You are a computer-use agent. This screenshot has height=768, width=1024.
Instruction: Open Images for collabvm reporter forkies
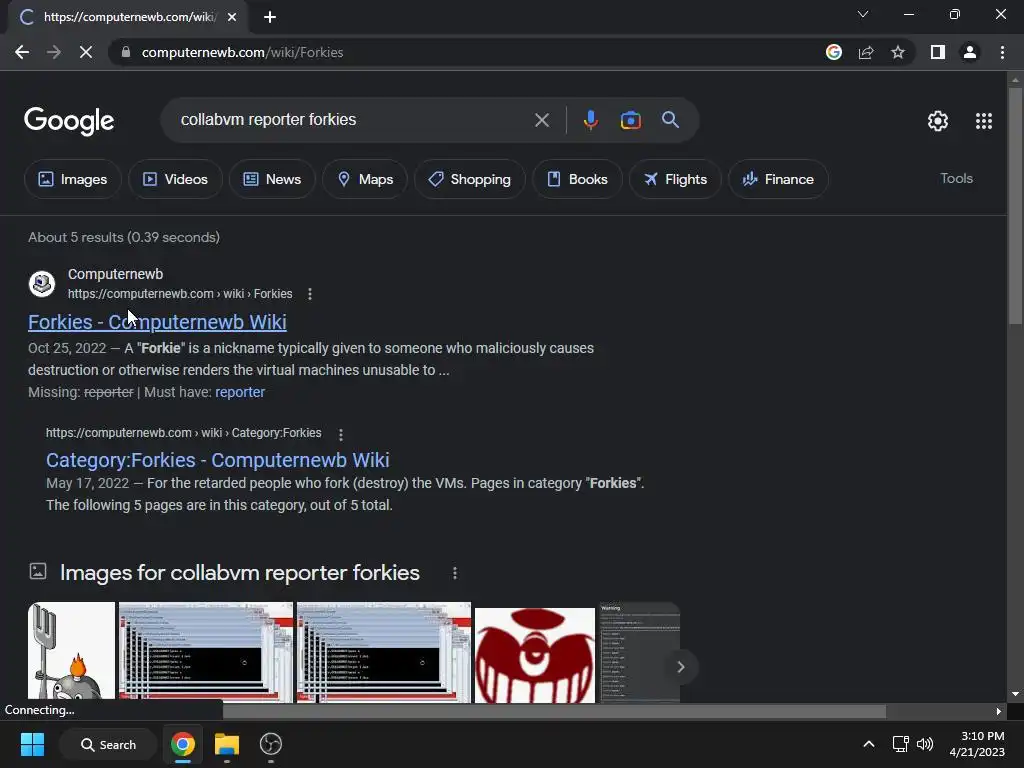[240, 573]
